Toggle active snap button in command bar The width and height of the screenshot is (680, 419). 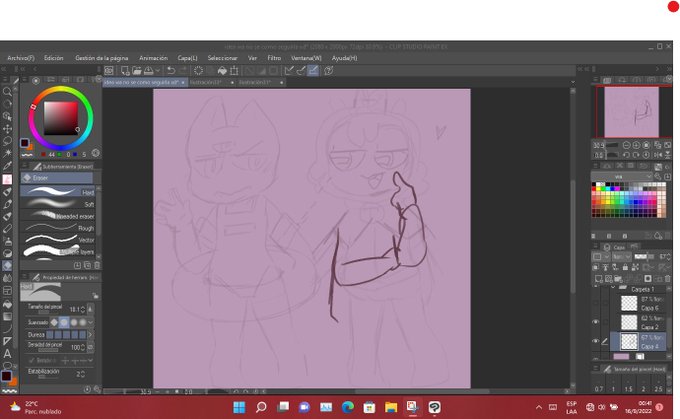click(313, 70)
